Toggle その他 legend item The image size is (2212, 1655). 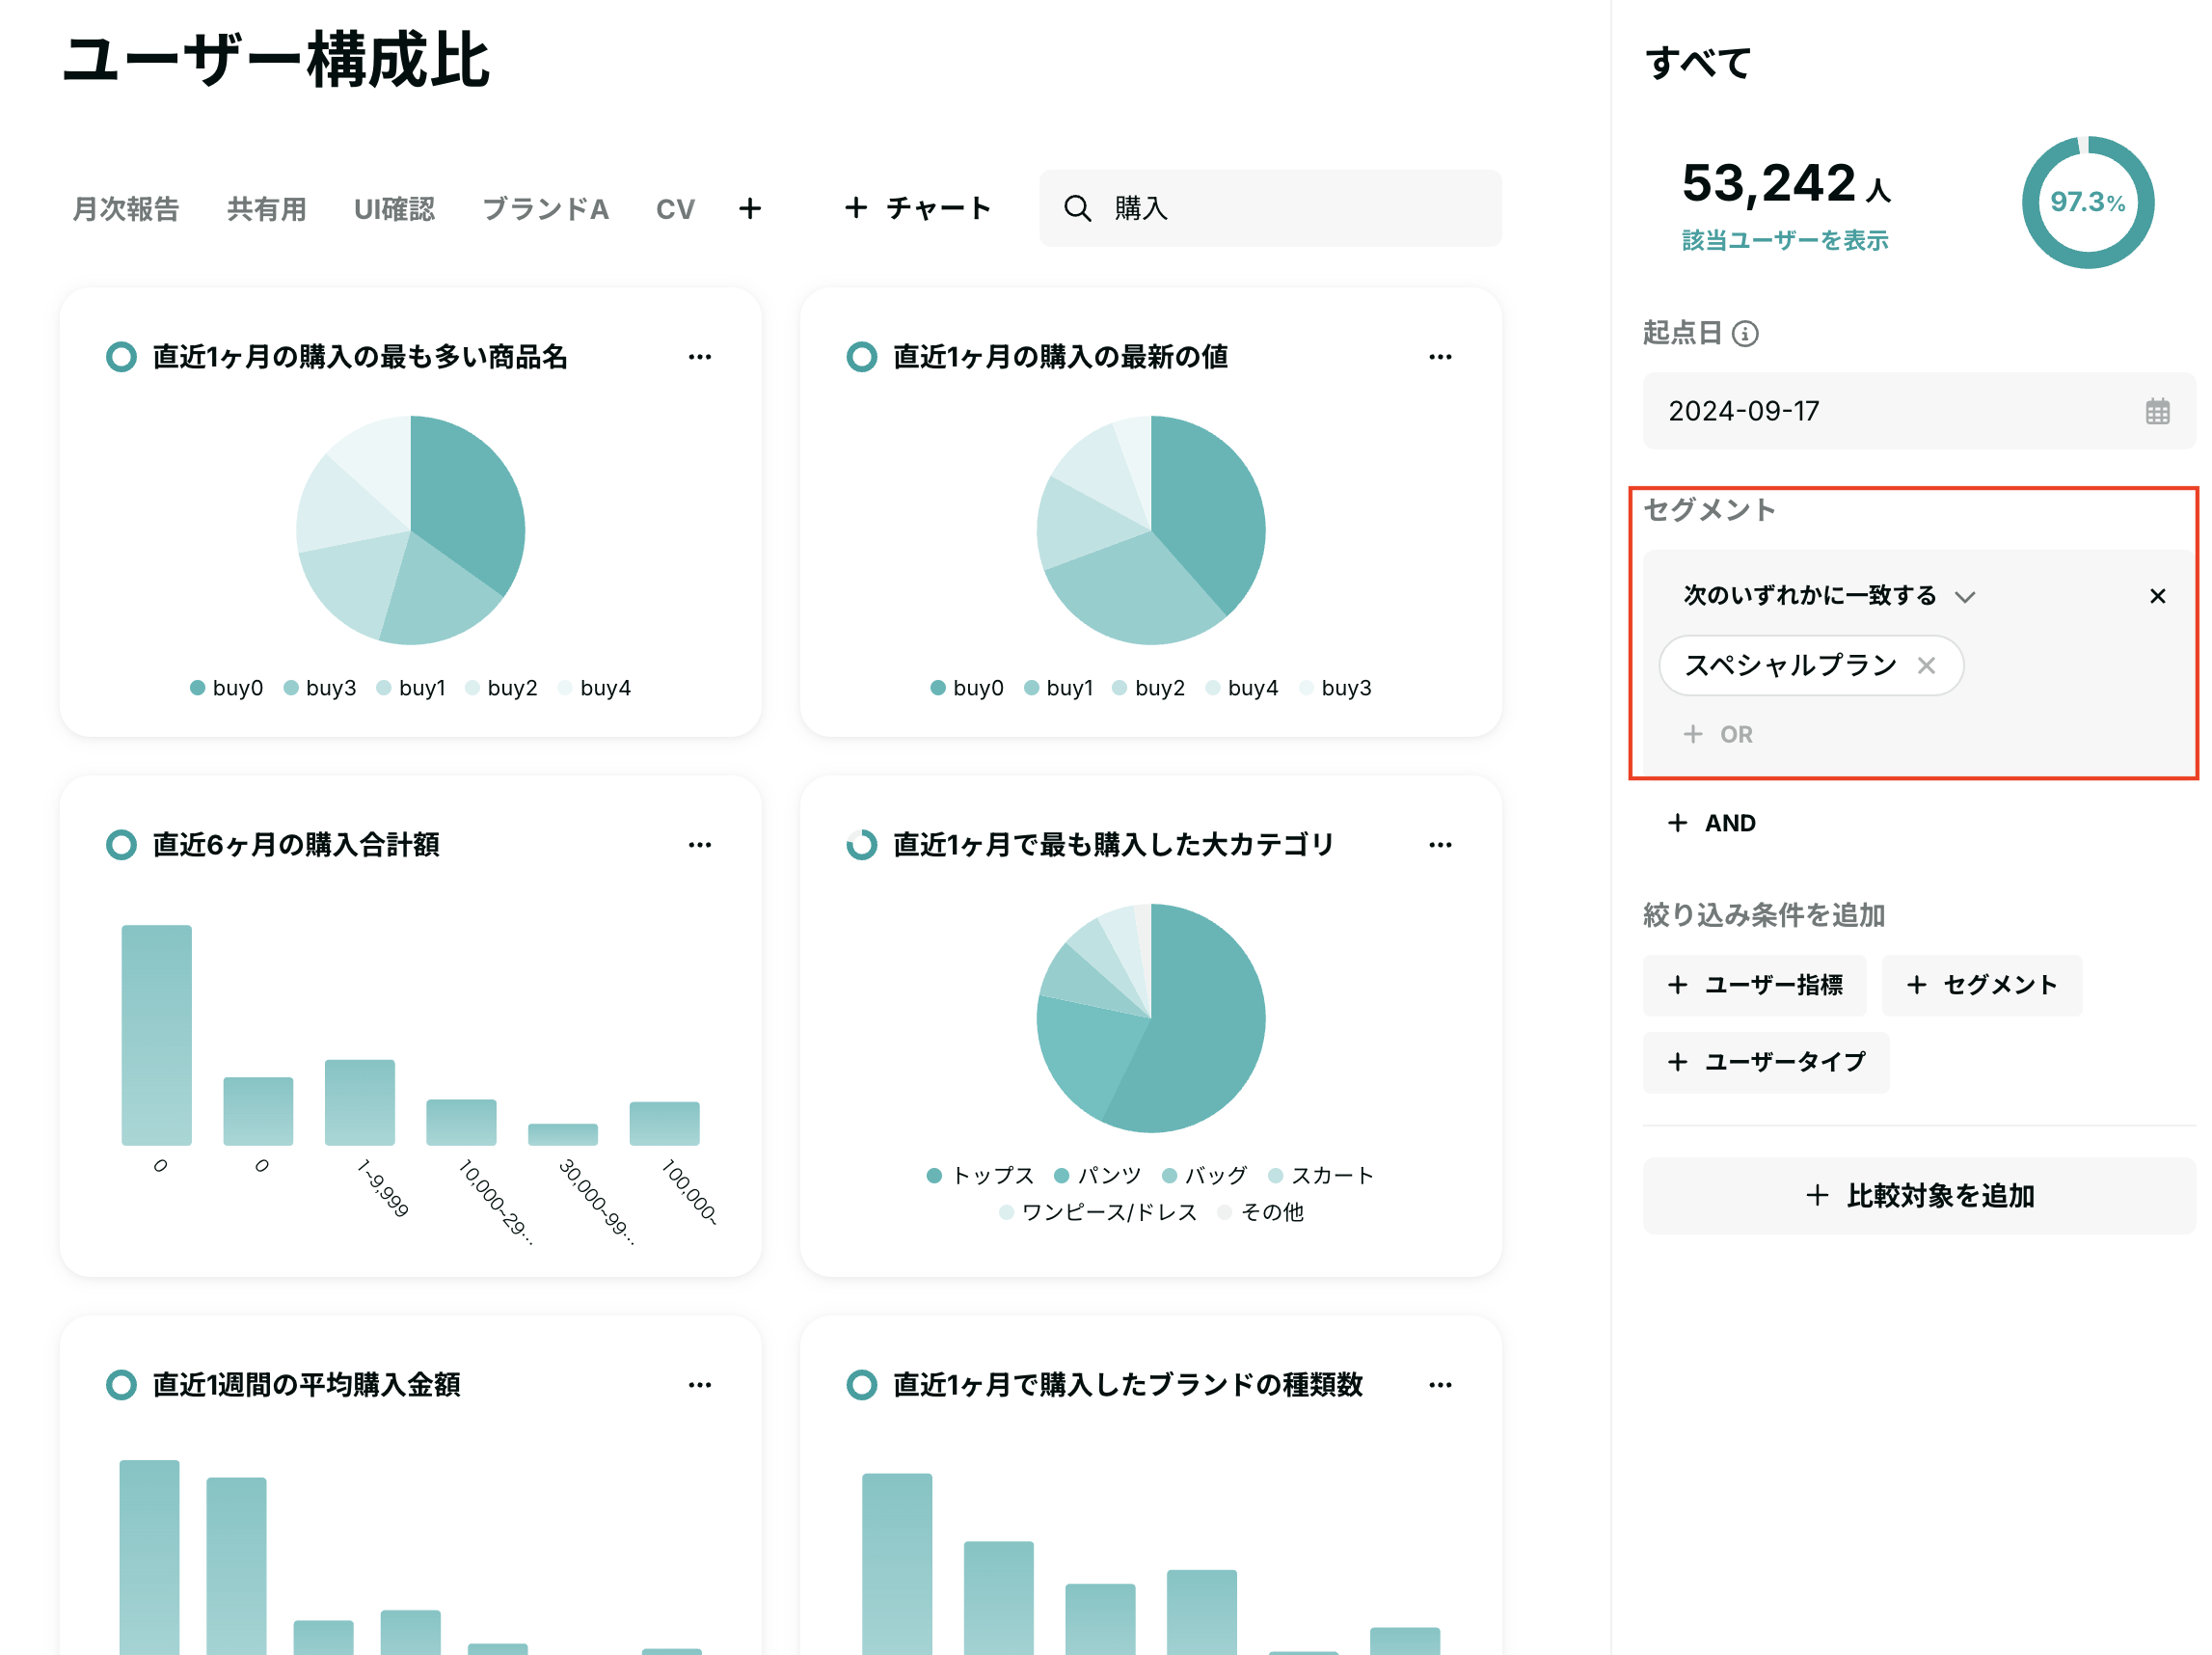coord(1261,1212)
